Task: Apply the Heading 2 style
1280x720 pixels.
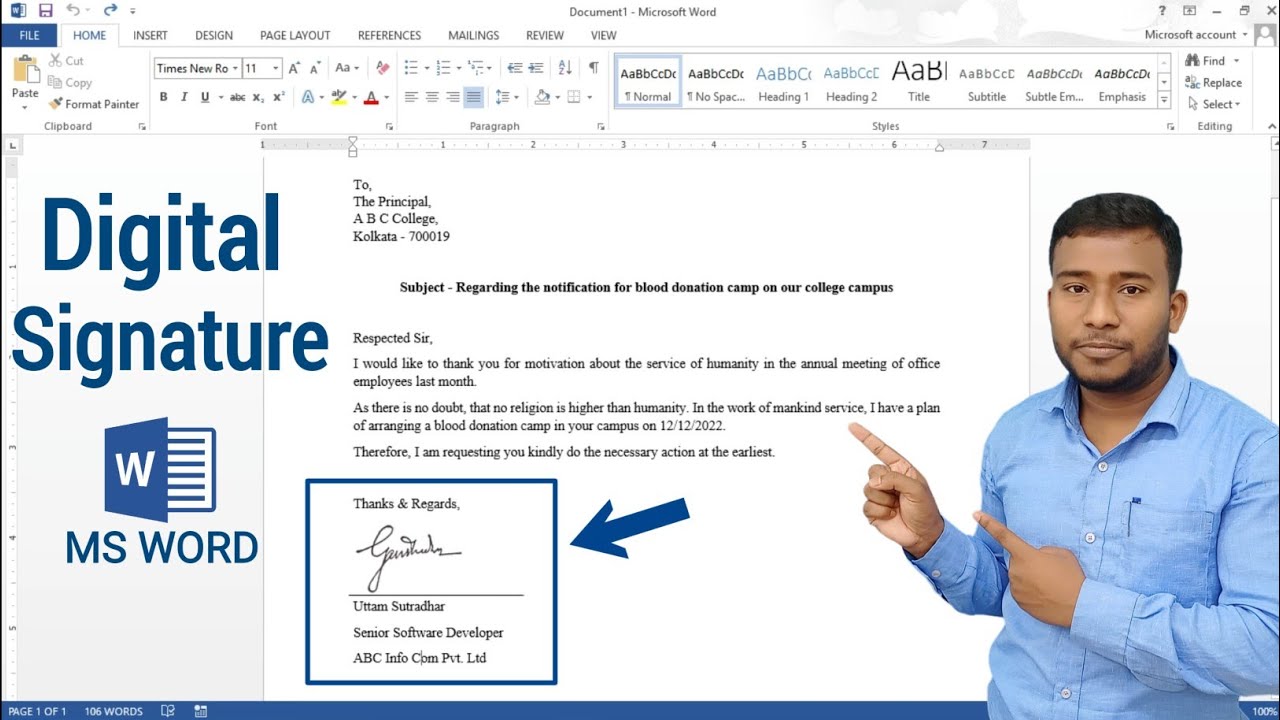Action: pyautogui.click(x=852, y=82)
